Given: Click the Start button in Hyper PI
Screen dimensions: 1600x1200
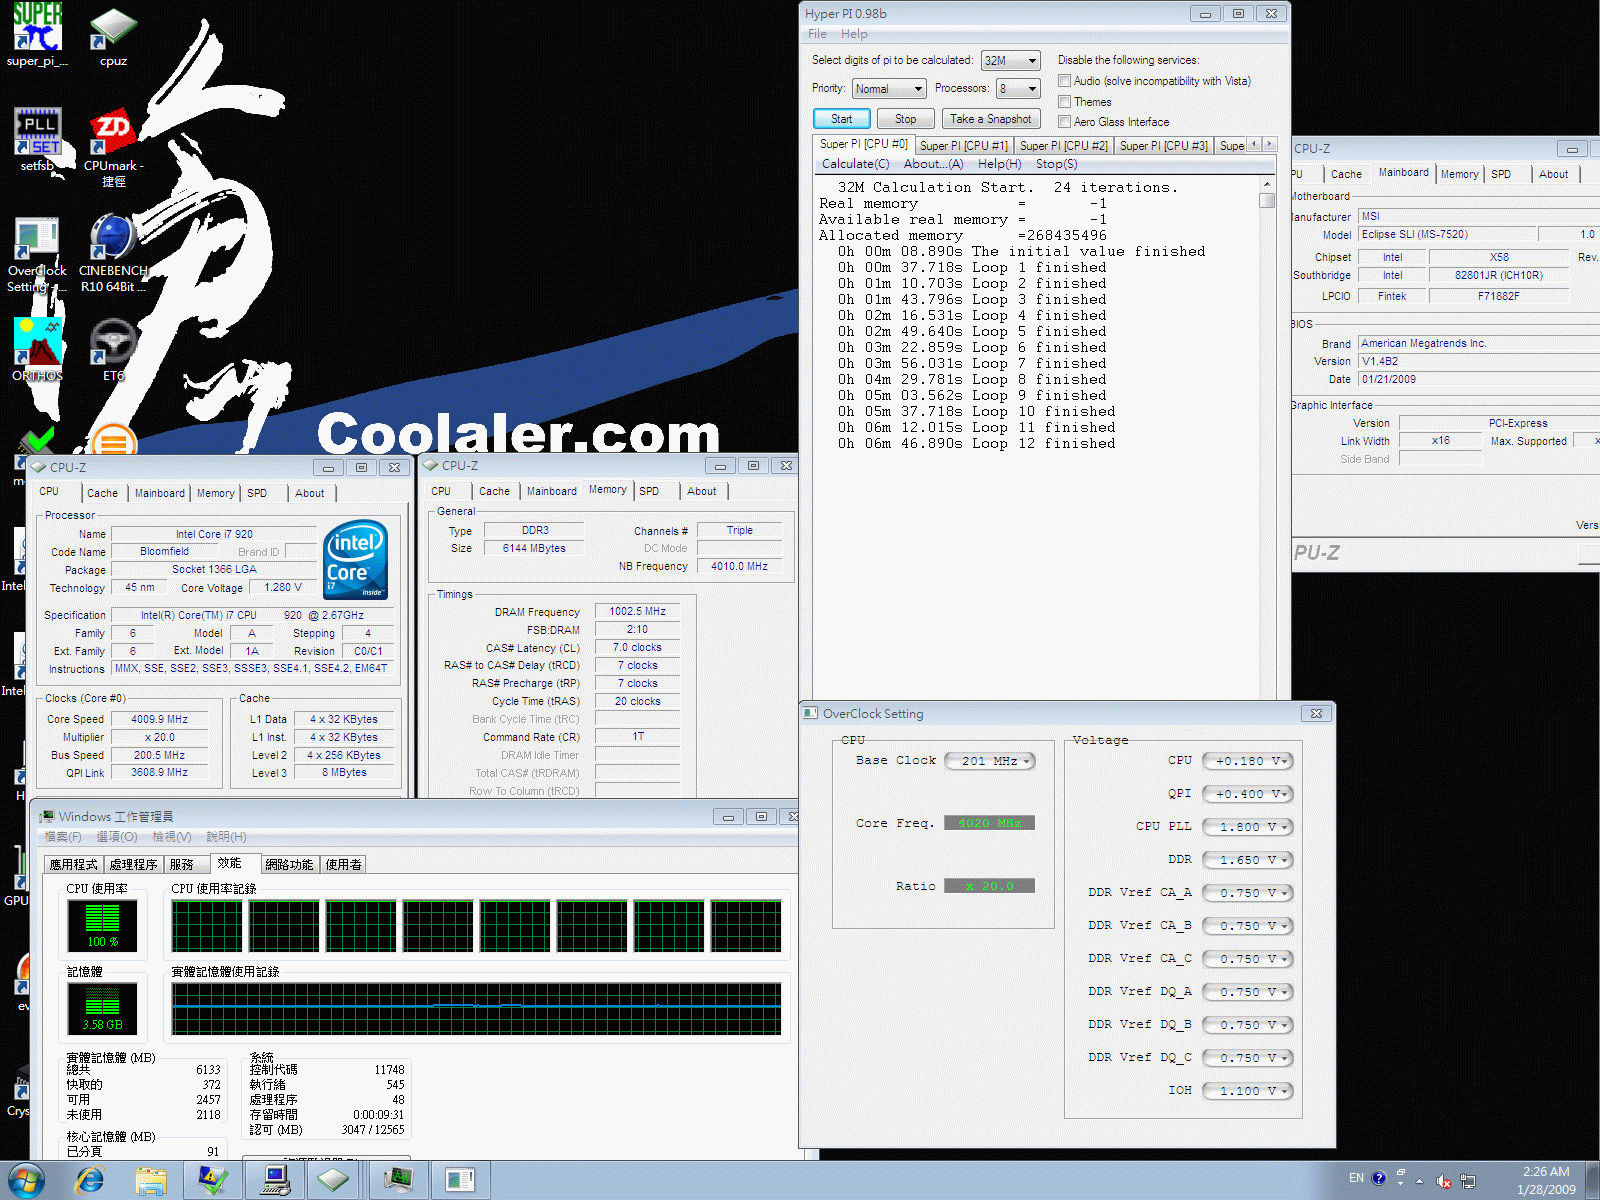Looking at the screenshot, I should [842, 119].
